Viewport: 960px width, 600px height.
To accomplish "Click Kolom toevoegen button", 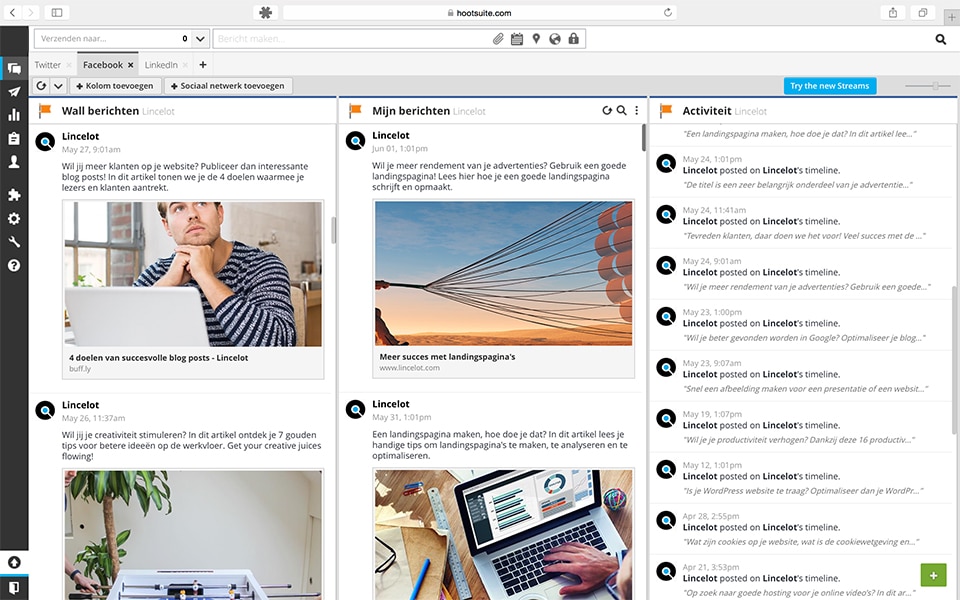I will pyautogui.click(x=115, y=86).
